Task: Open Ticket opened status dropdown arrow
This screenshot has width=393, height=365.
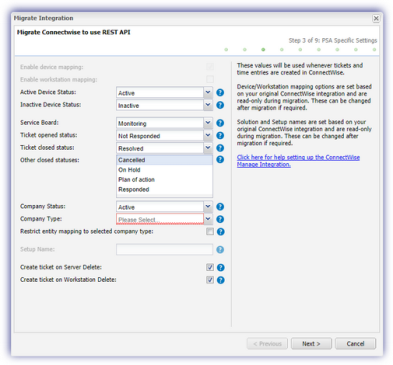Action: 208,135
